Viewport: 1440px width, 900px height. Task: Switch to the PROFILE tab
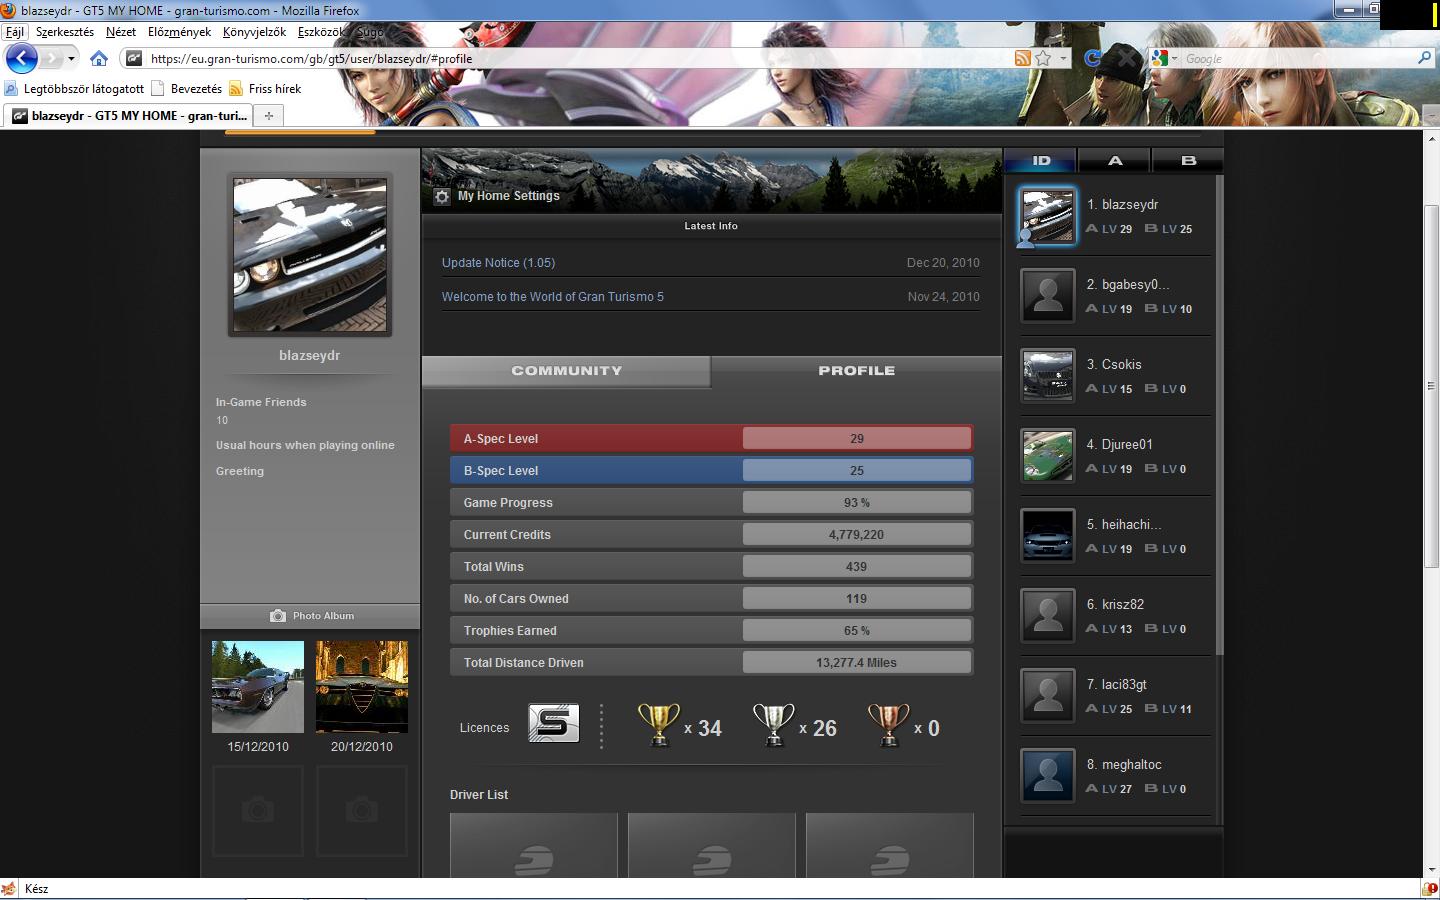tap(857, 371)
